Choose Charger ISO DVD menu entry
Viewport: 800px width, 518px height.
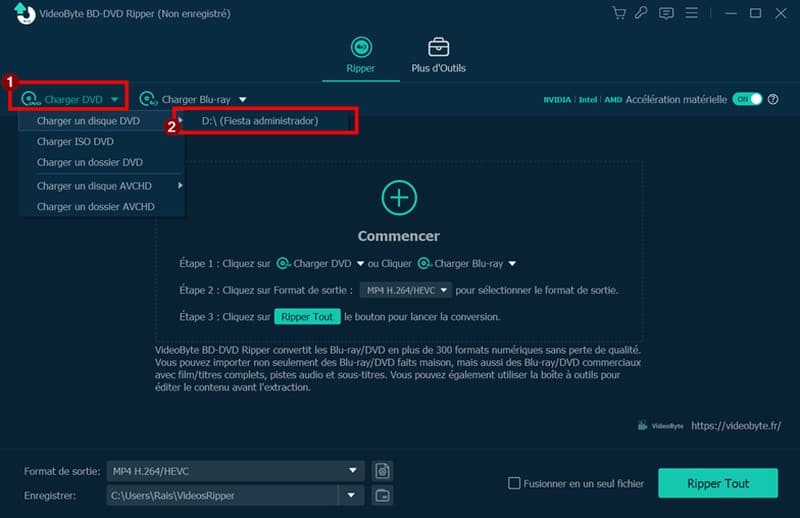75,142
